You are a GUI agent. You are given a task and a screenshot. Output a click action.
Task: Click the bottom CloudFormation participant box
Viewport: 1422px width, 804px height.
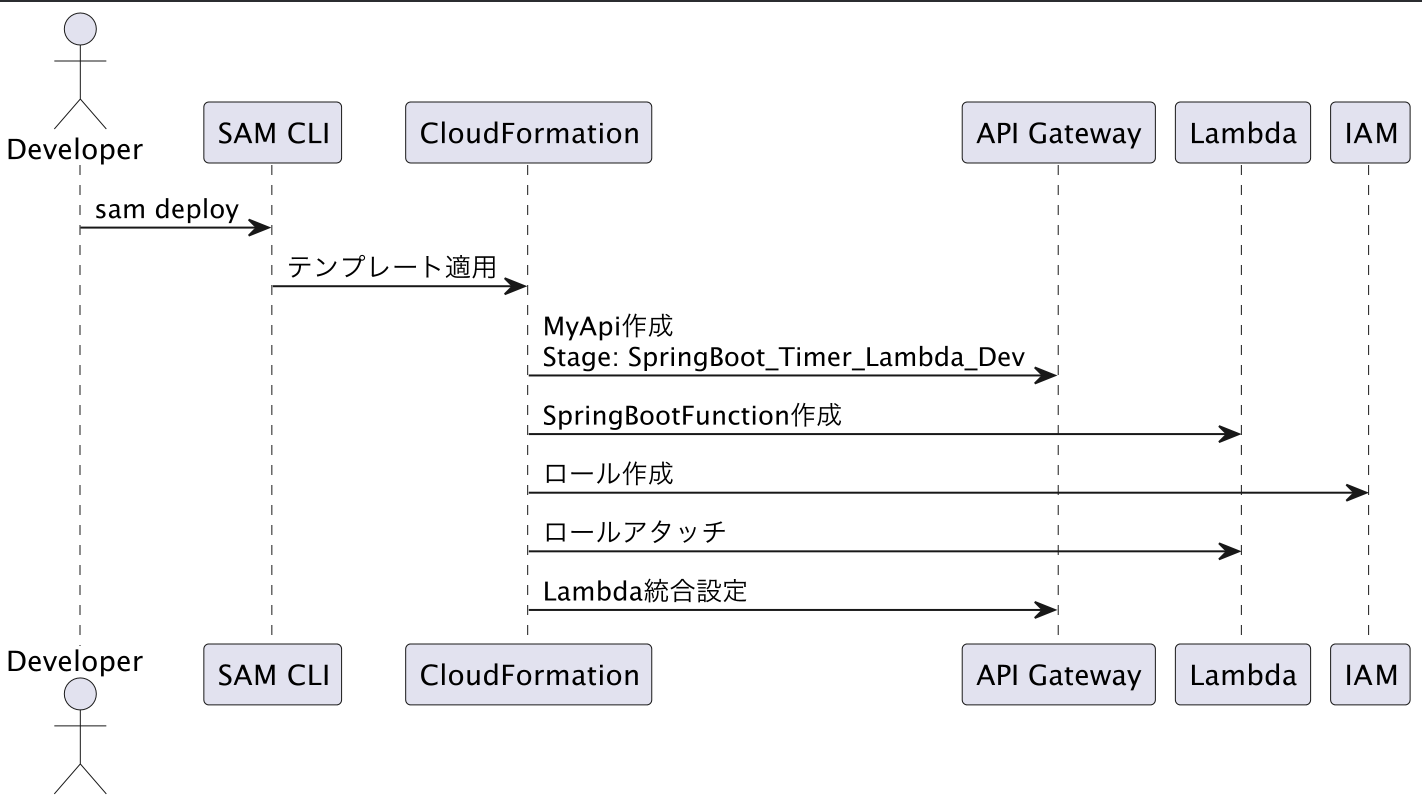(x=529, y=674)
